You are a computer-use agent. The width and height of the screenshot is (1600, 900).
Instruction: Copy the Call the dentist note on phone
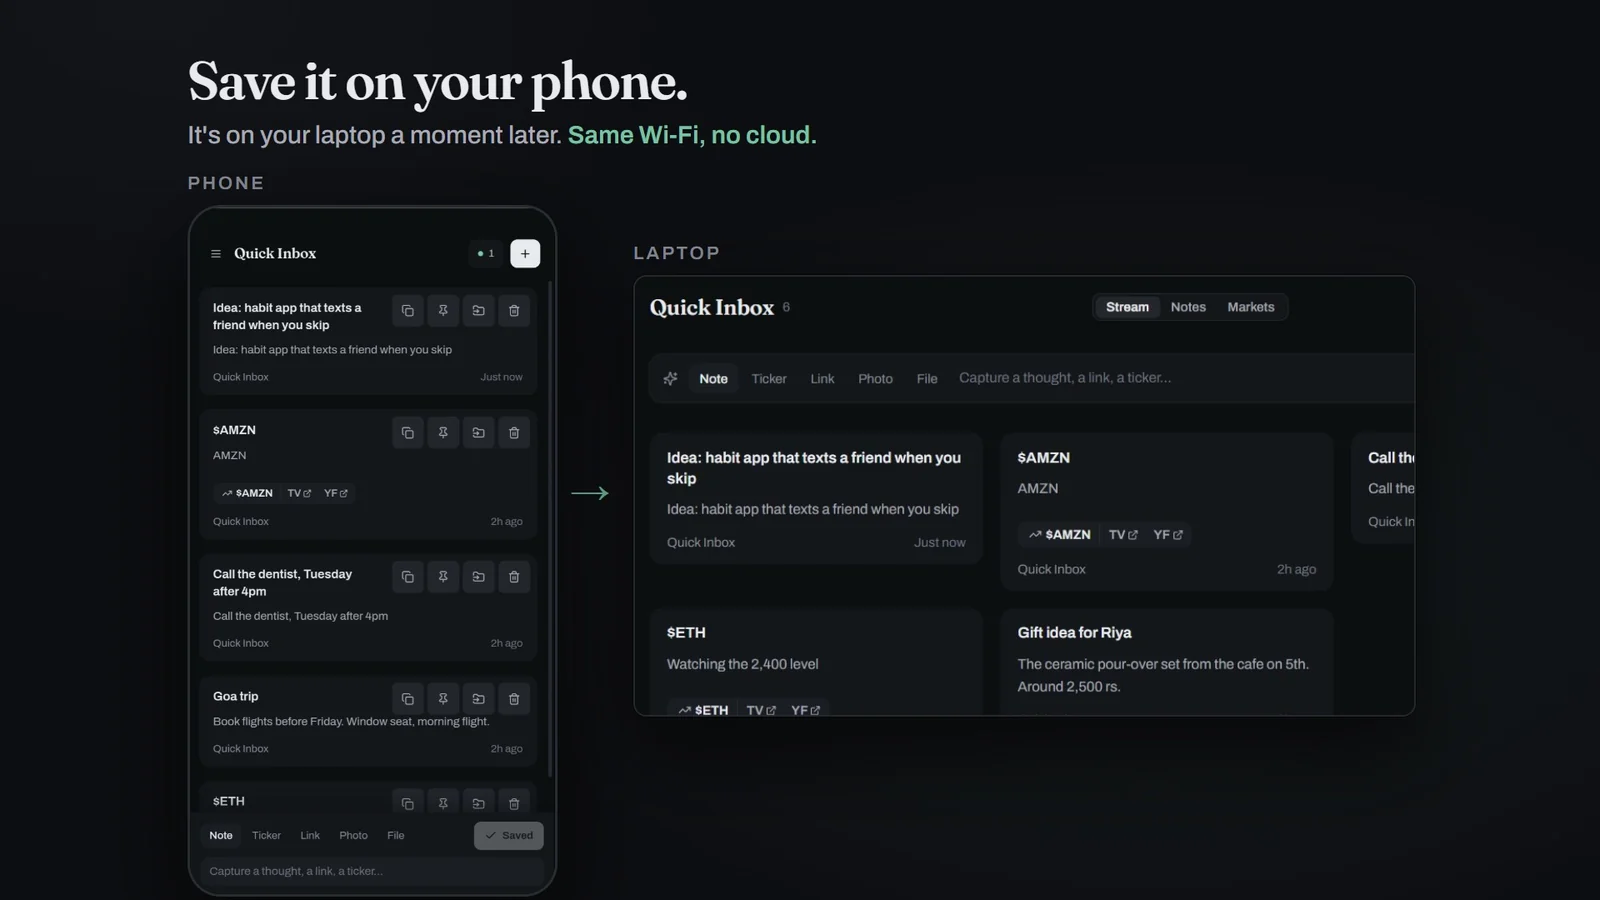[x=408, y=577]
